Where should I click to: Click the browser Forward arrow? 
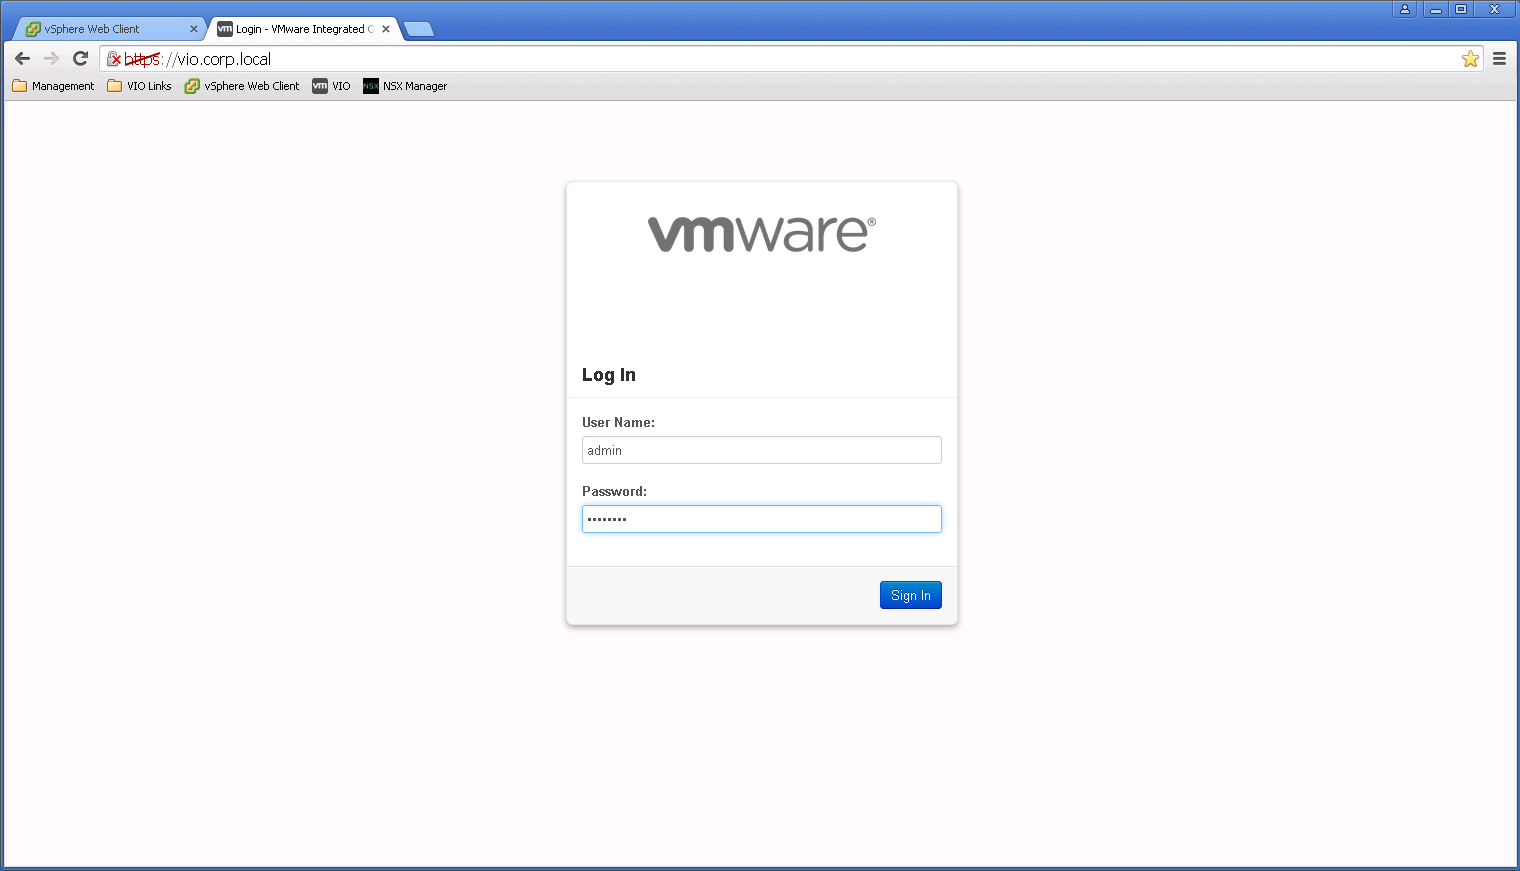(x=51, y=59)
